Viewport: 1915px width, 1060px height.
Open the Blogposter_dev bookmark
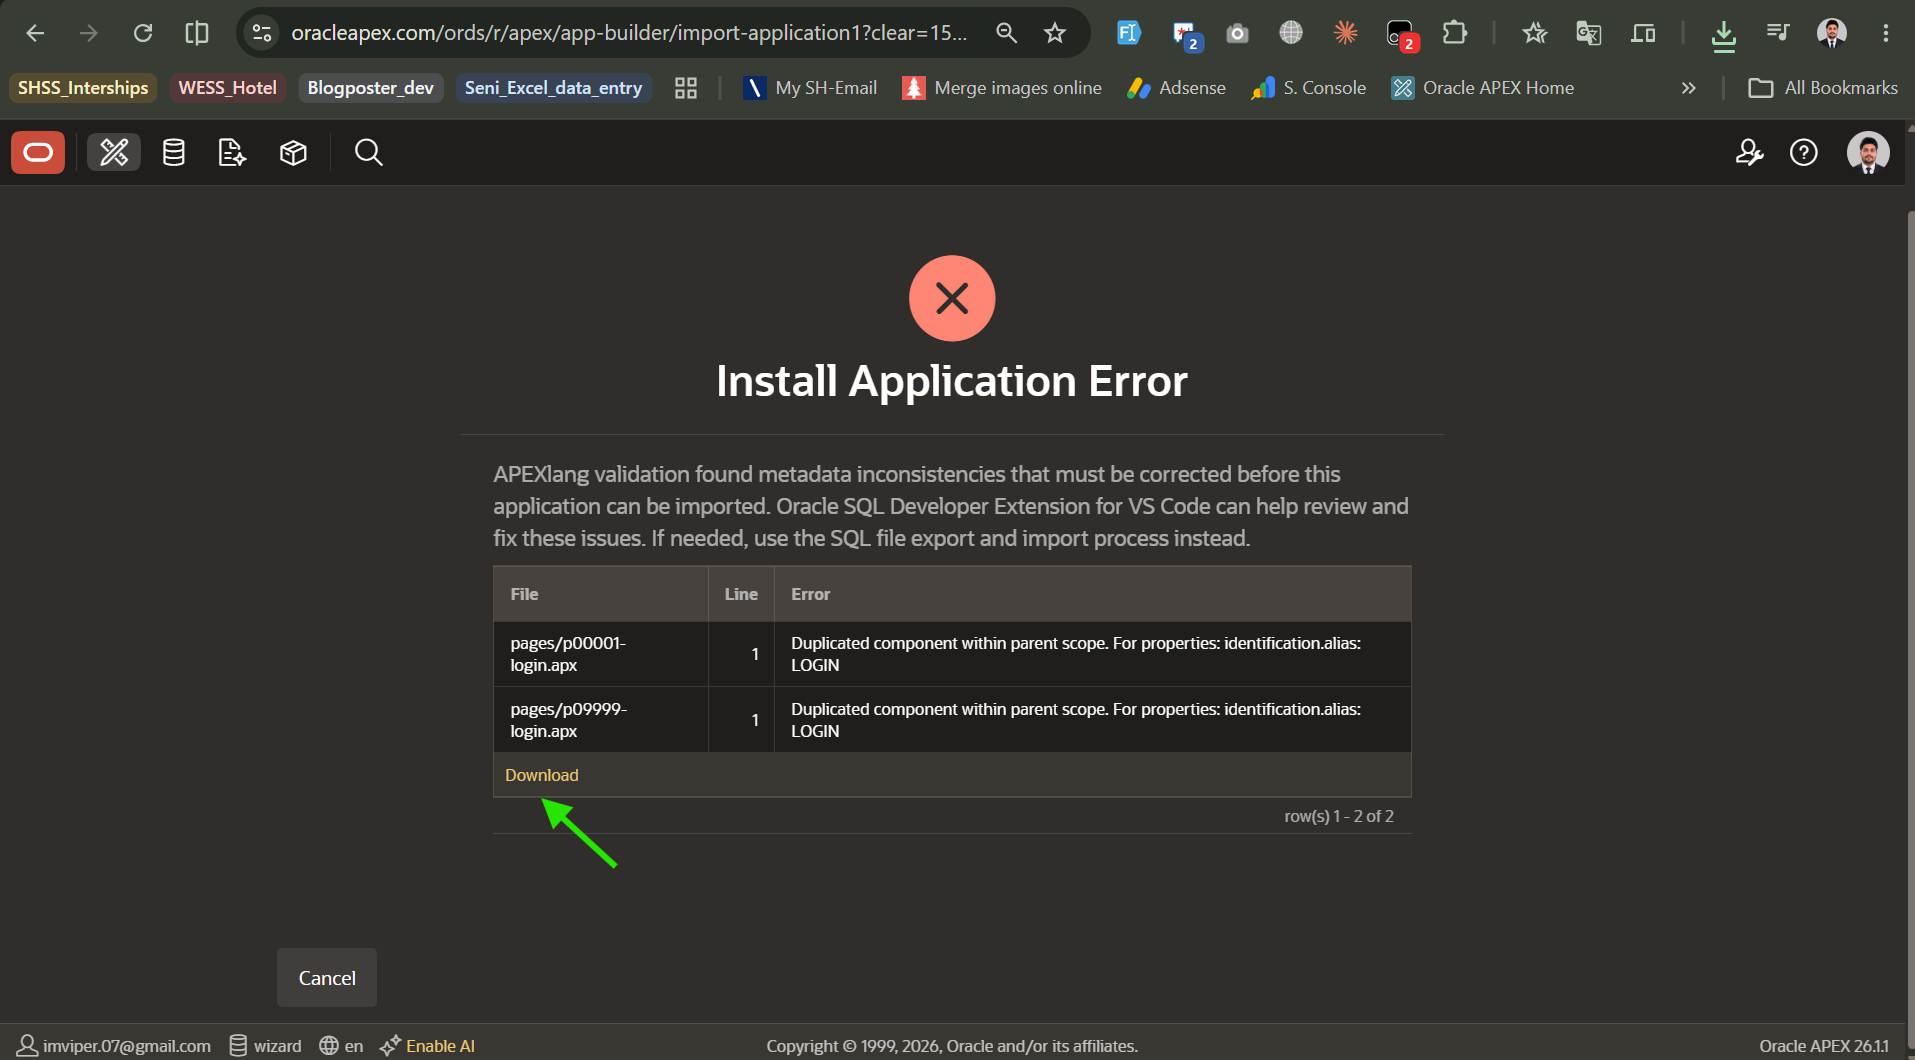coord(371,88)
